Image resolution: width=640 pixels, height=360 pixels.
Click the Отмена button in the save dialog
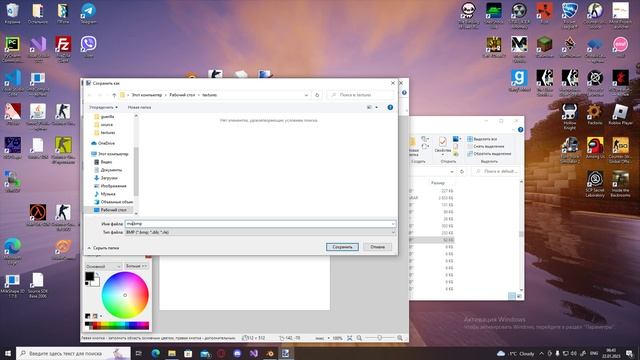click(x=378, y=247)
